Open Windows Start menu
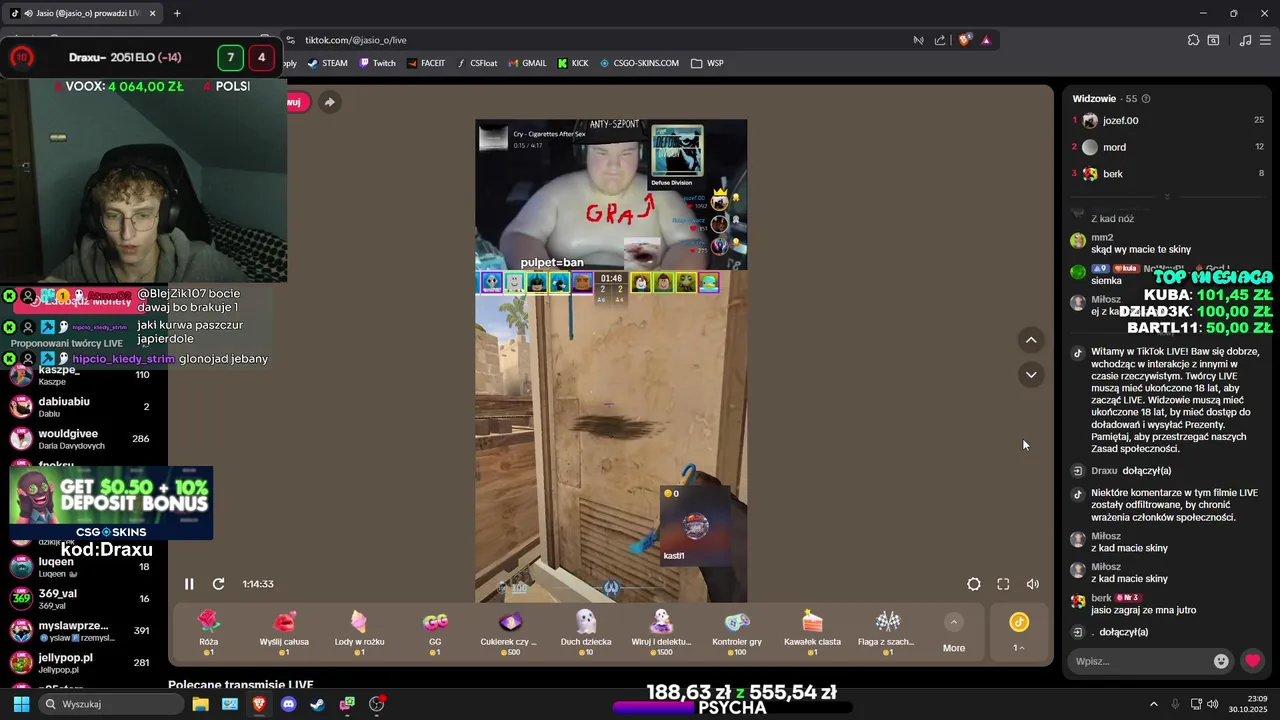Viewport: 1280px width, 720px height. [x=21, y=704]
